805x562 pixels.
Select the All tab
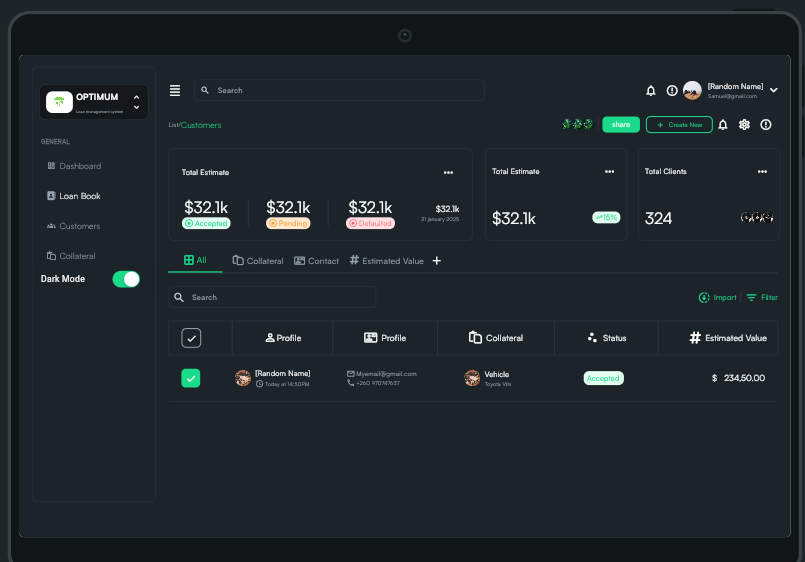tap(195, 260)
